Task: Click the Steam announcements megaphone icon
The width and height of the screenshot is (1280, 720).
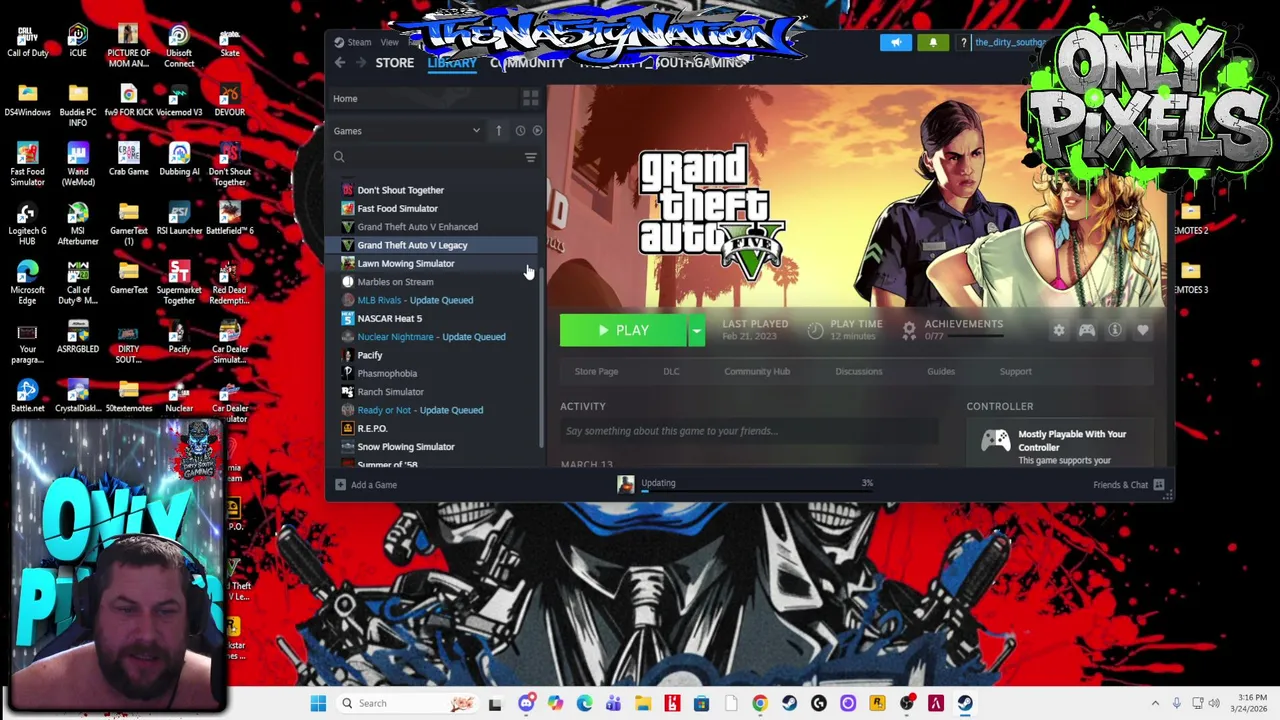Action: coord(896,42)
